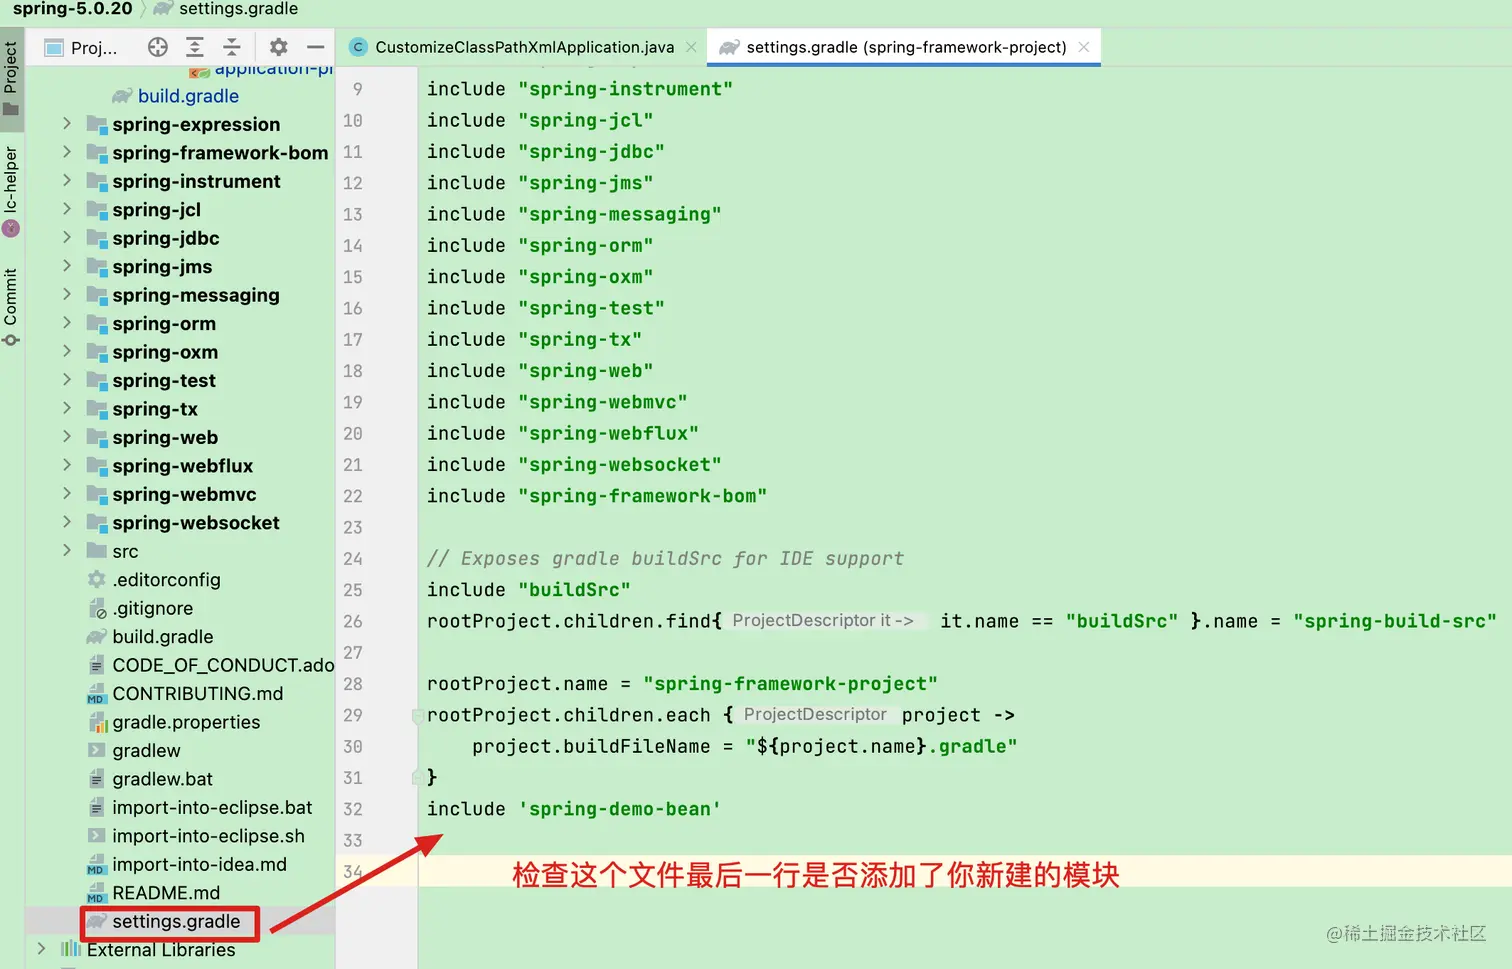Expand the External Libraries node
This screenshot has width=1512, height=969.
pyautogui.click(x=41, y=949)
